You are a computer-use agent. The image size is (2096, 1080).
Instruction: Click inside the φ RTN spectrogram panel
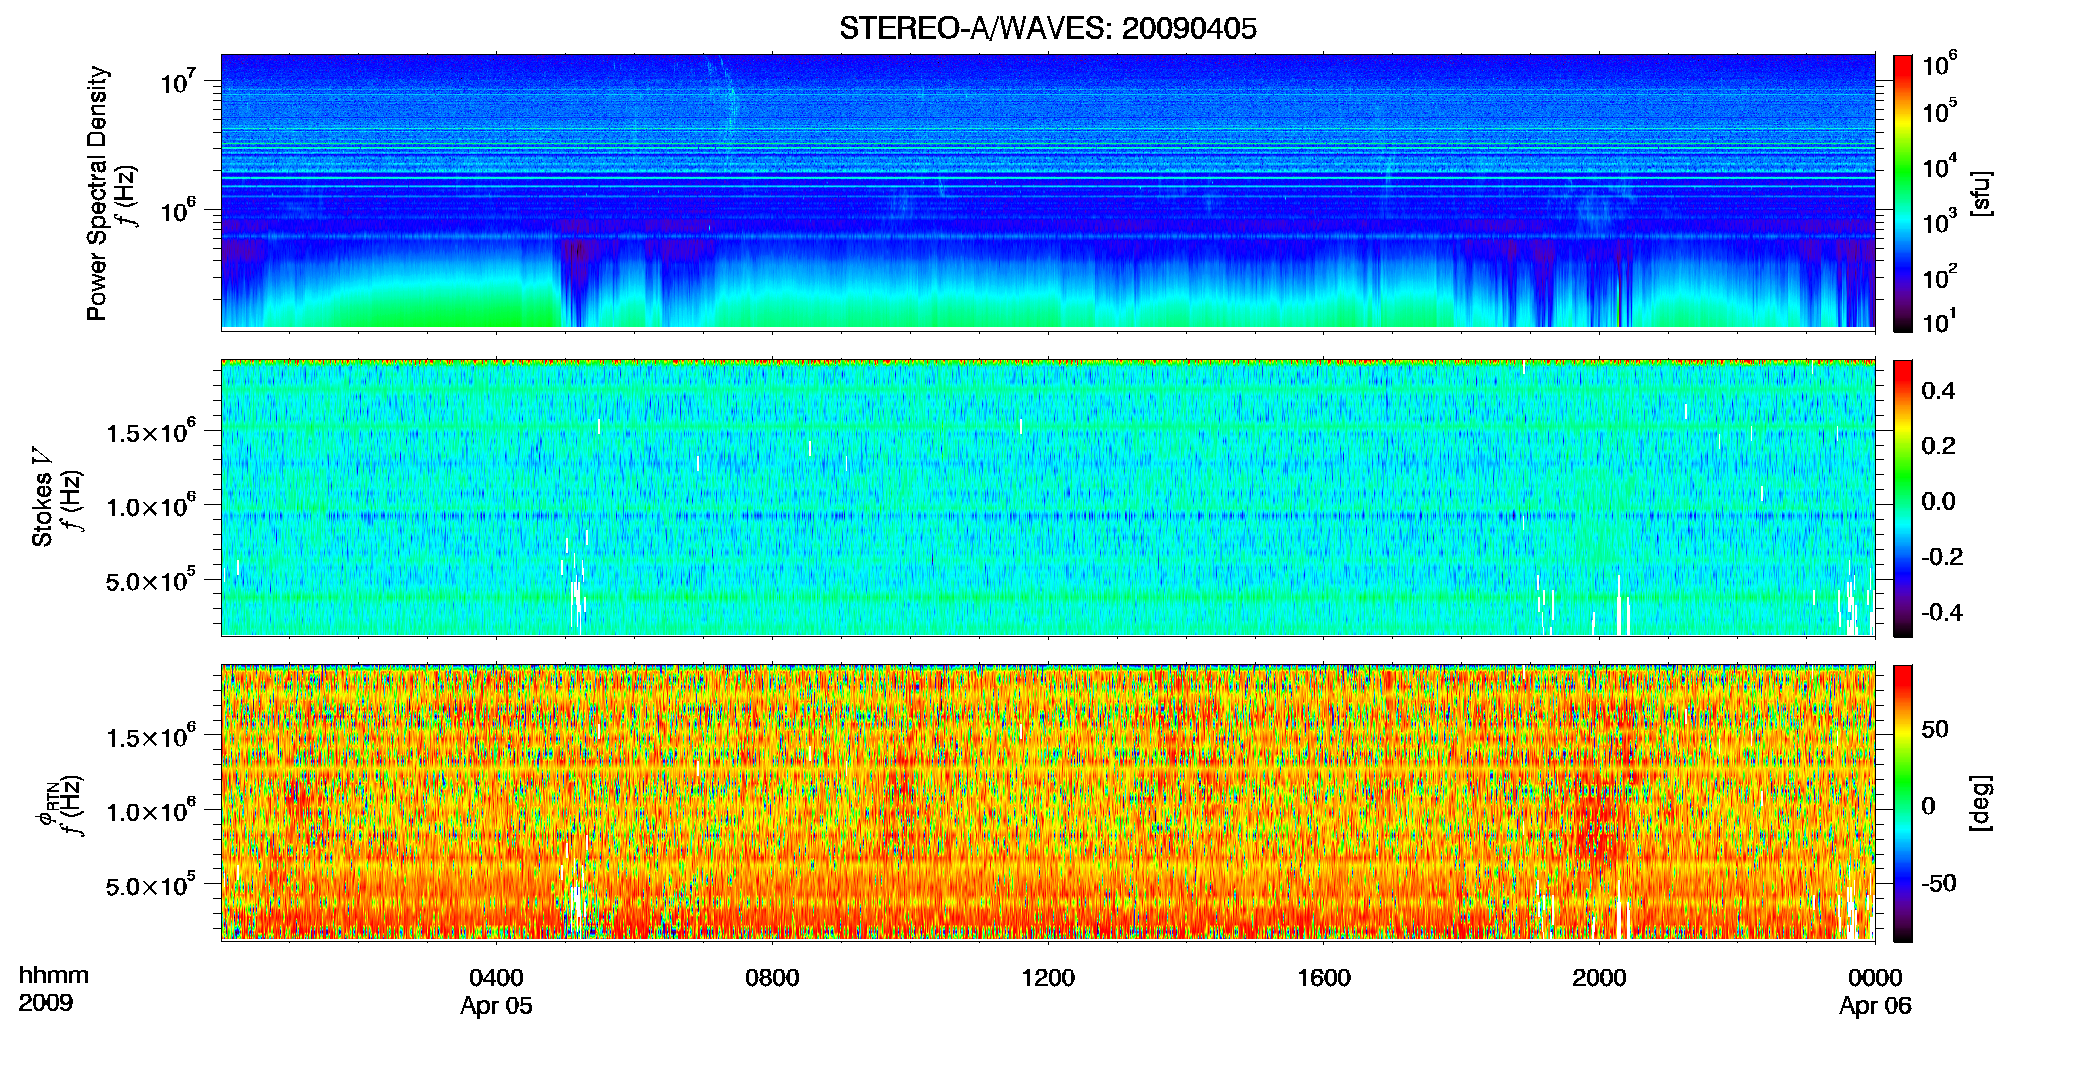click(1048, 803)
